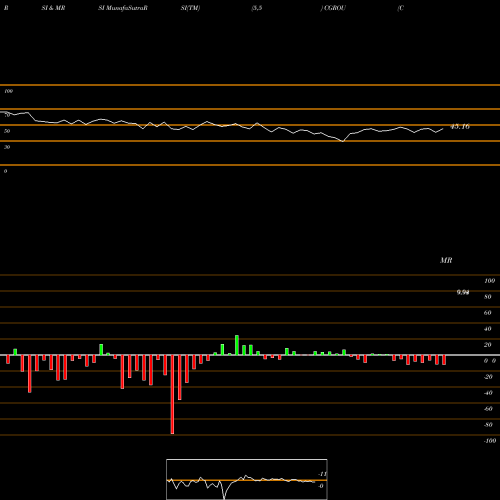Click the '(5,5' parameter text
The height and width of the screenshot is (500, 500).
tap(257, 8)
